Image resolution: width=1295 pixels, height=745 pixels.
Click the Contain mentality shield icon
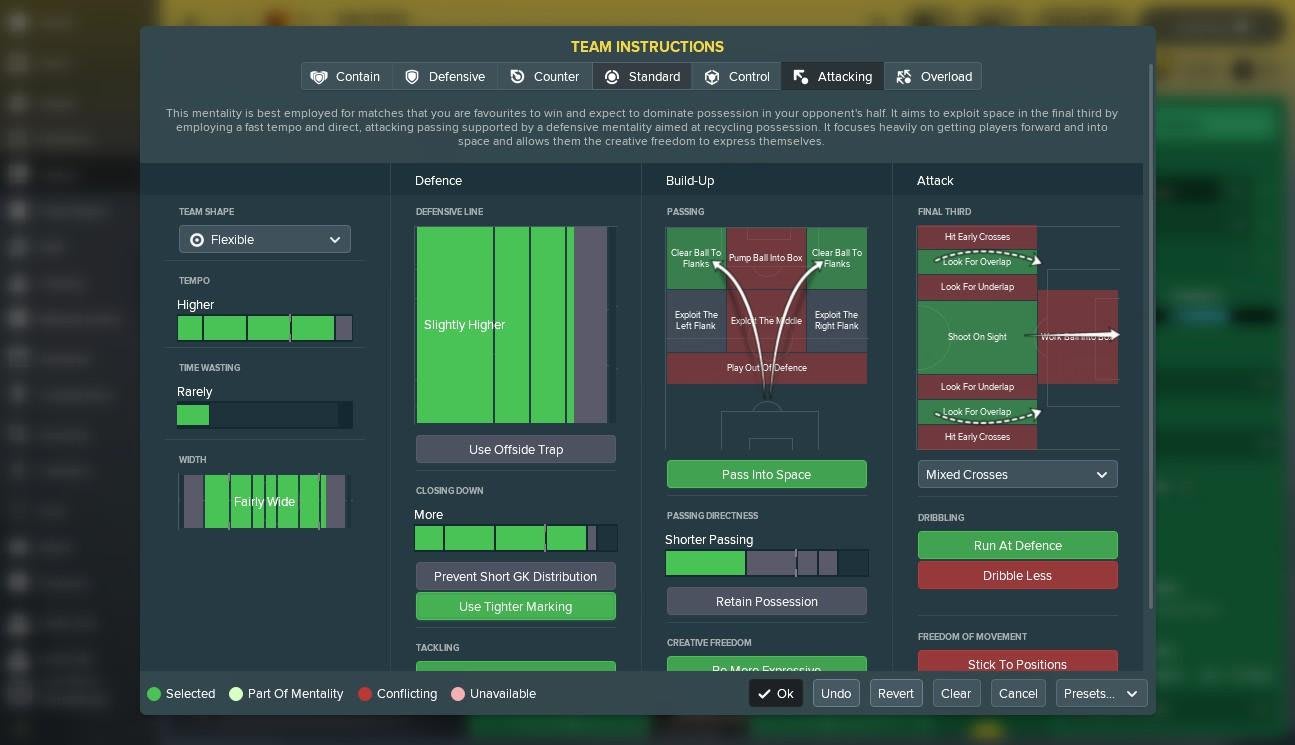319,77
